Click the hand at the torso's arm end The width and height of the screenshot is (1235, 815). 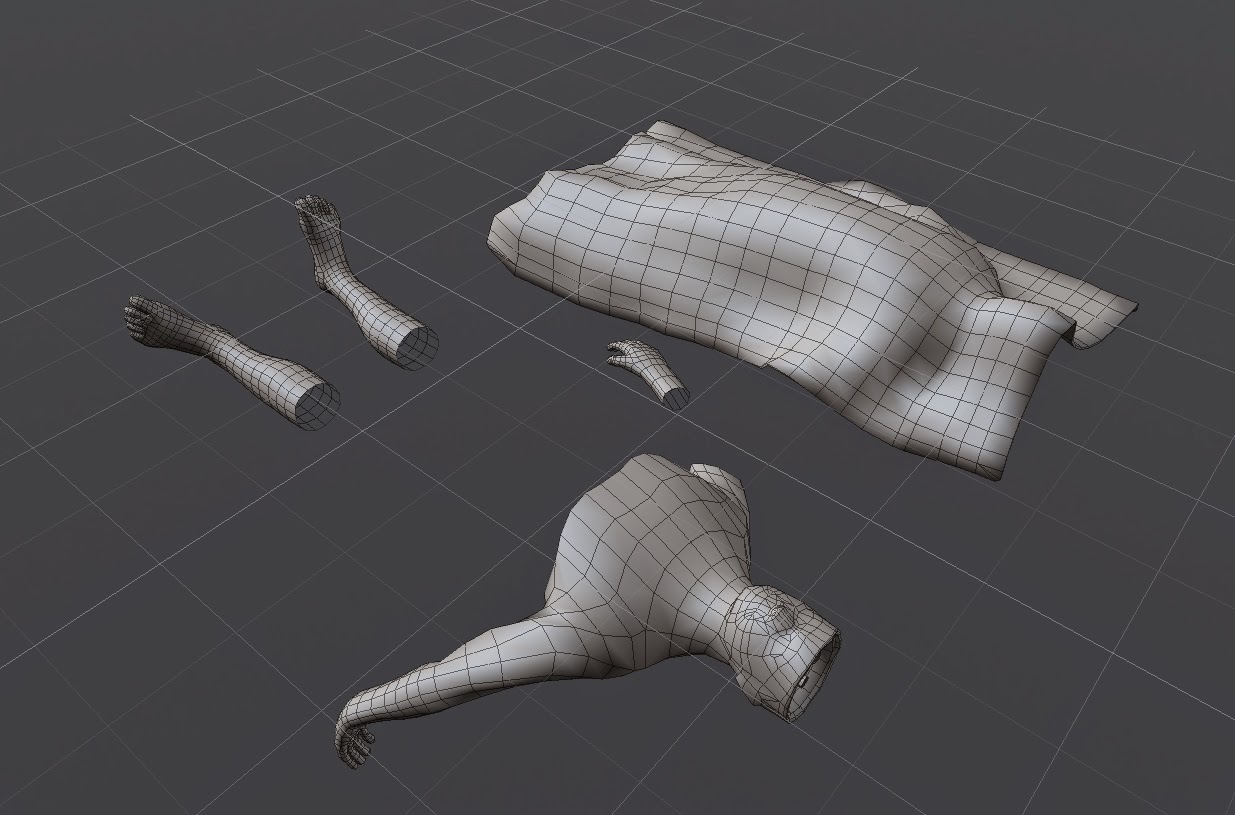coord(353,741)
